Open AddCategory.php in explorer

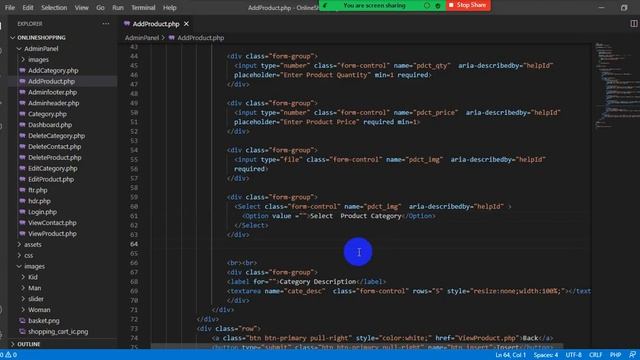tap(53, 71)
